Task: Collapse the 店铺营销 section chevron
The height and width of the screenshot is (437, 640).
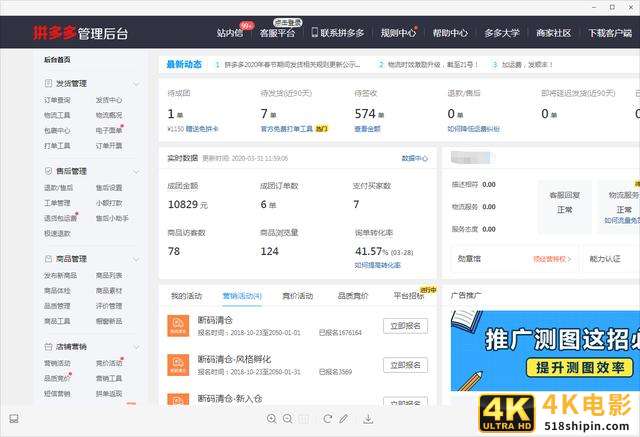Action: point(136,347)
